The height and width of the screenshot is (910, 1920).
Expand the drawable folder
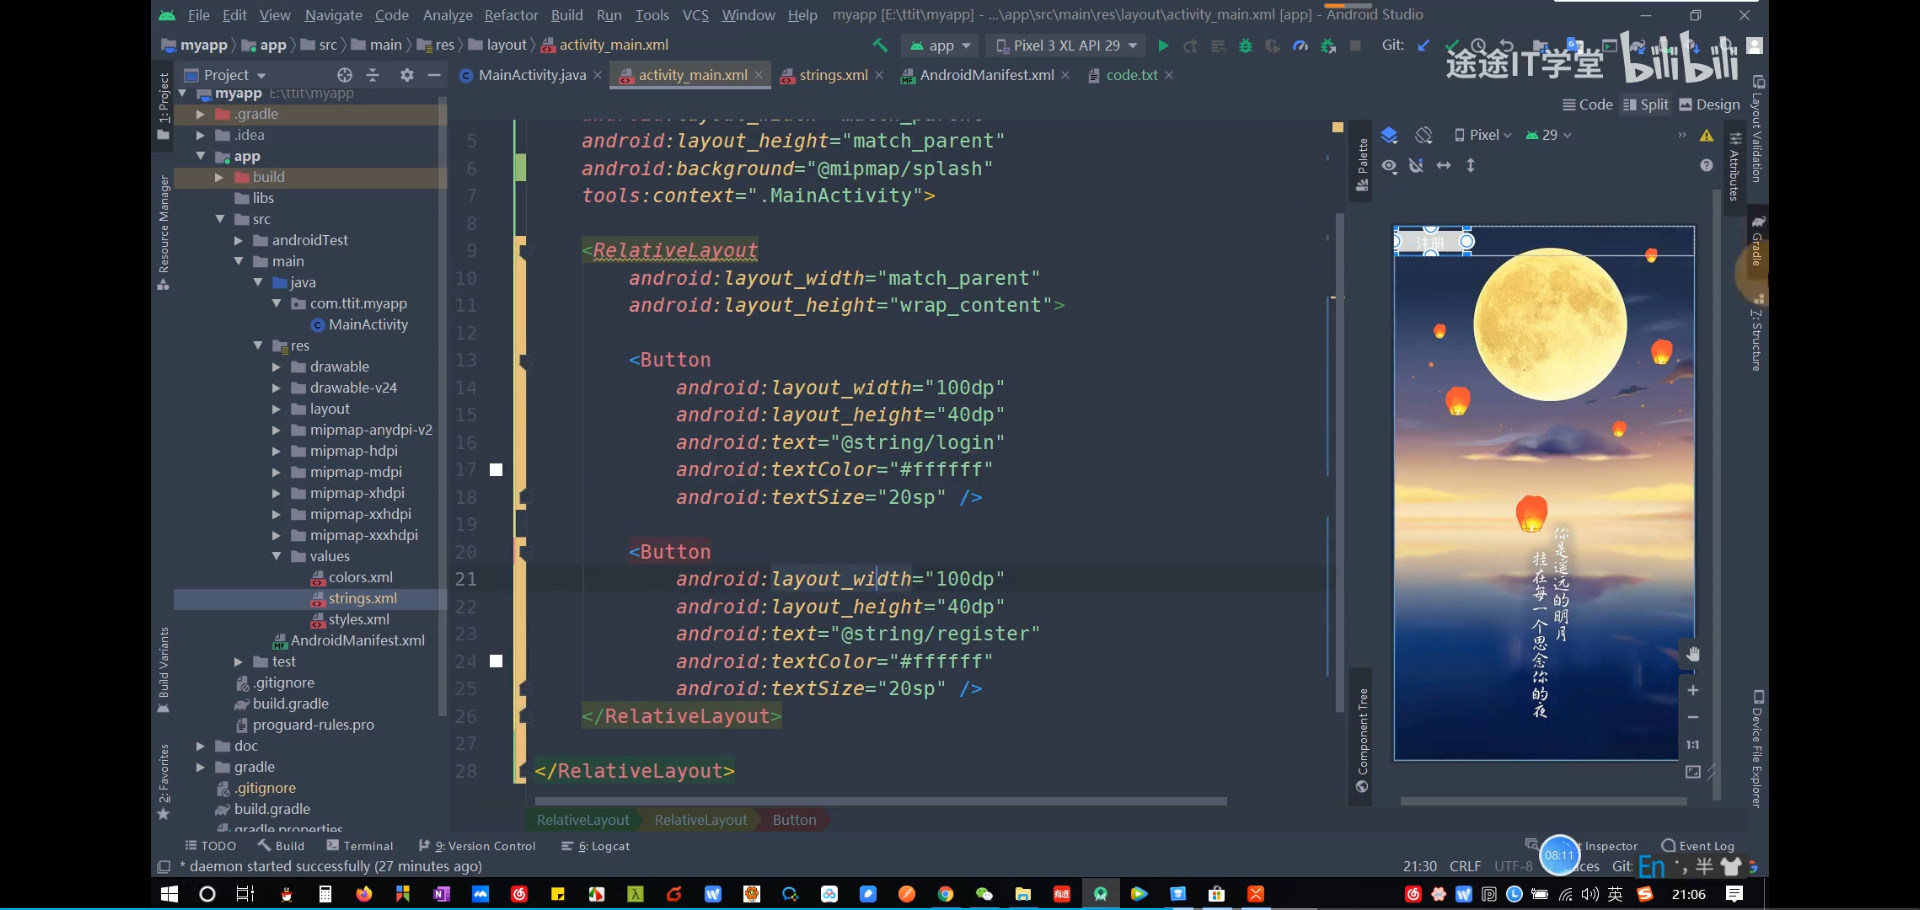277,367
